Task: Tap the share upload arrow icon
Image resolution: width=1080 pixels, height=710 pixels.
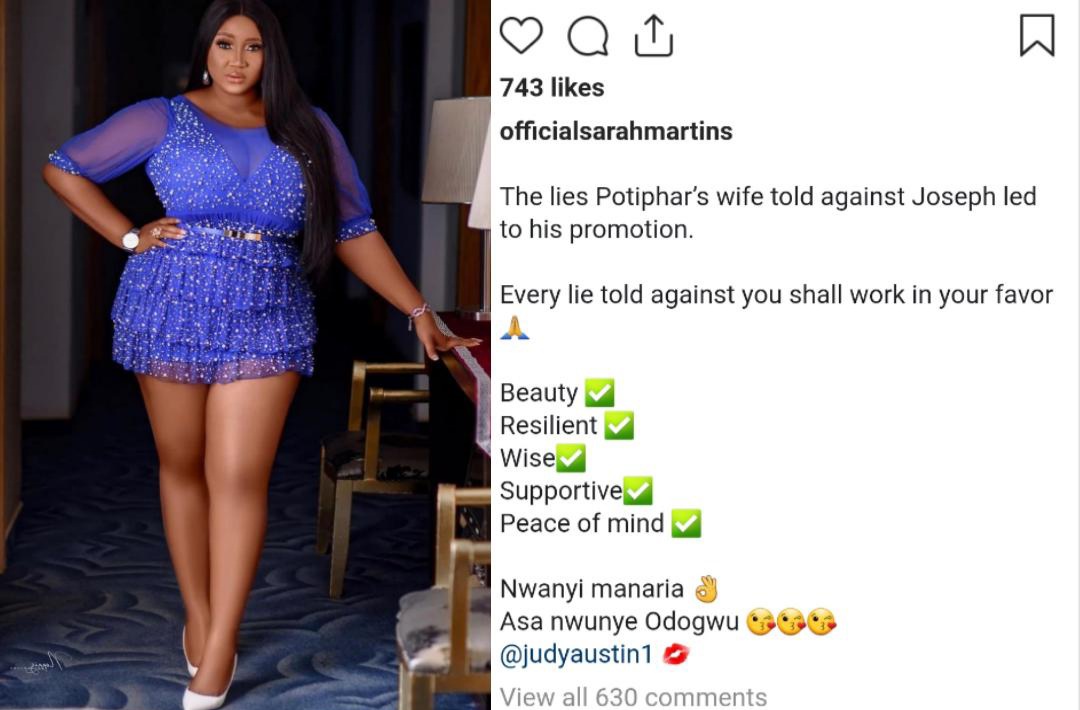Action: (653, 35)
